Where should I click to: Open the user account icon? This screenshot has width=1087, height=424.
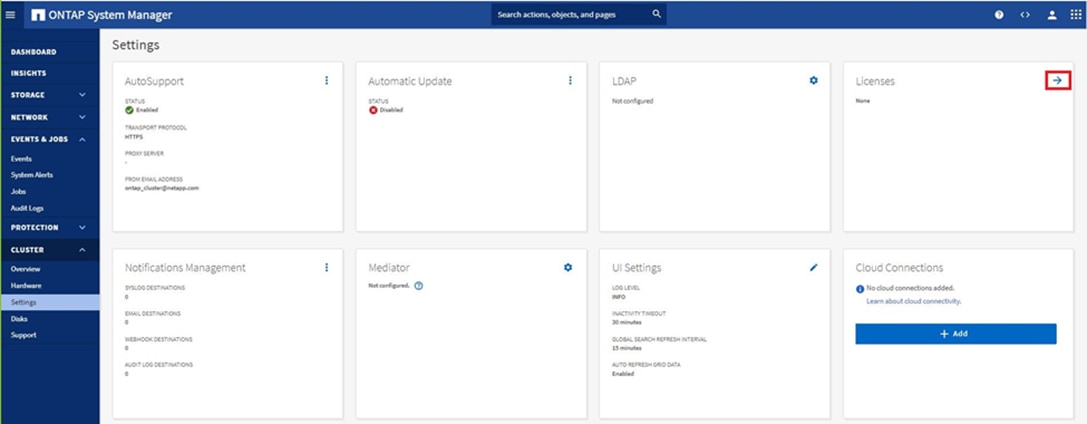pyautogui.click(x=1052, y=15)
